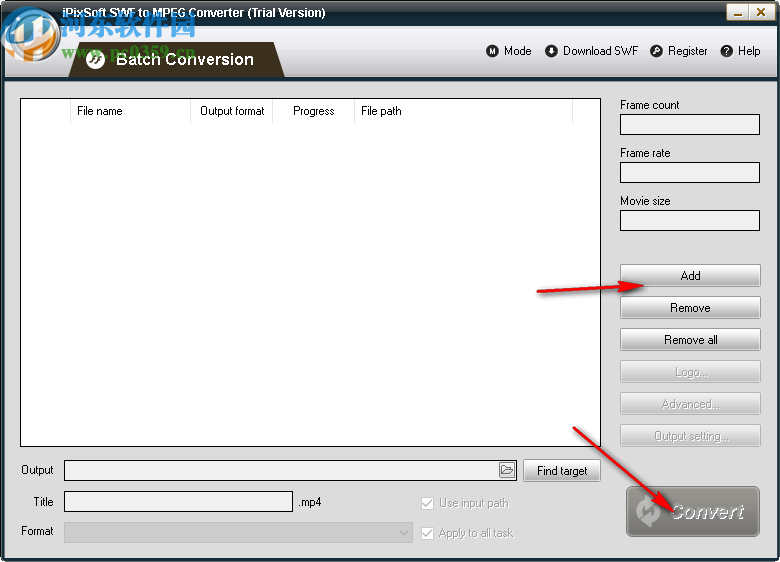The image size is (780, 562).
Task: Click the Download SWF arrow icon
Action: click(551, 51)
